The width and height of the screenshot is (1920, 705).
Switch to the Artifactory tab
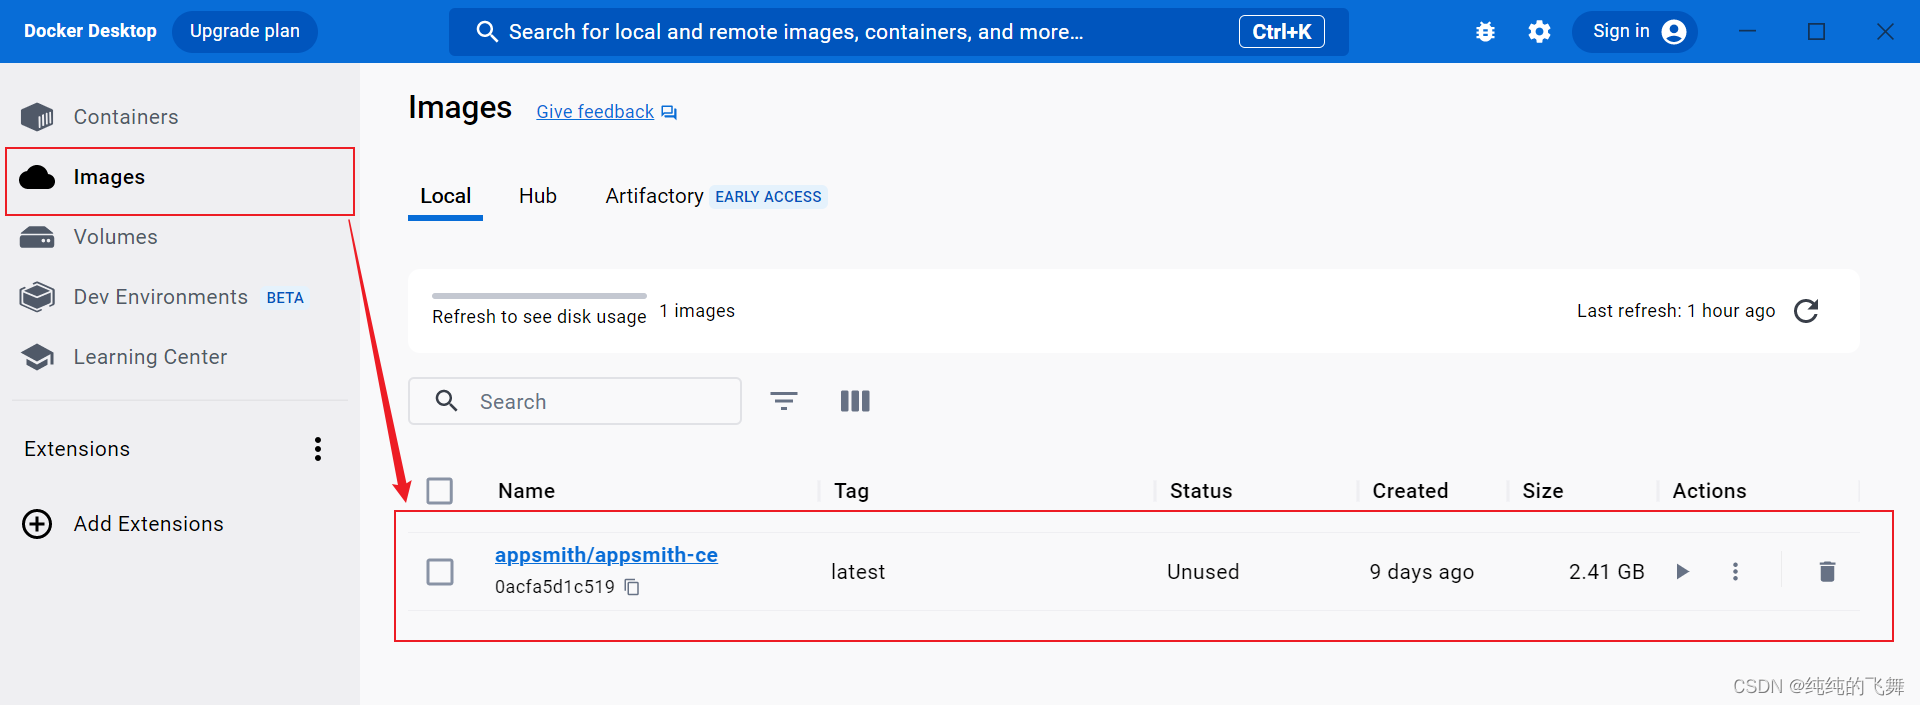pyautogui.click(x=654, y=196)
